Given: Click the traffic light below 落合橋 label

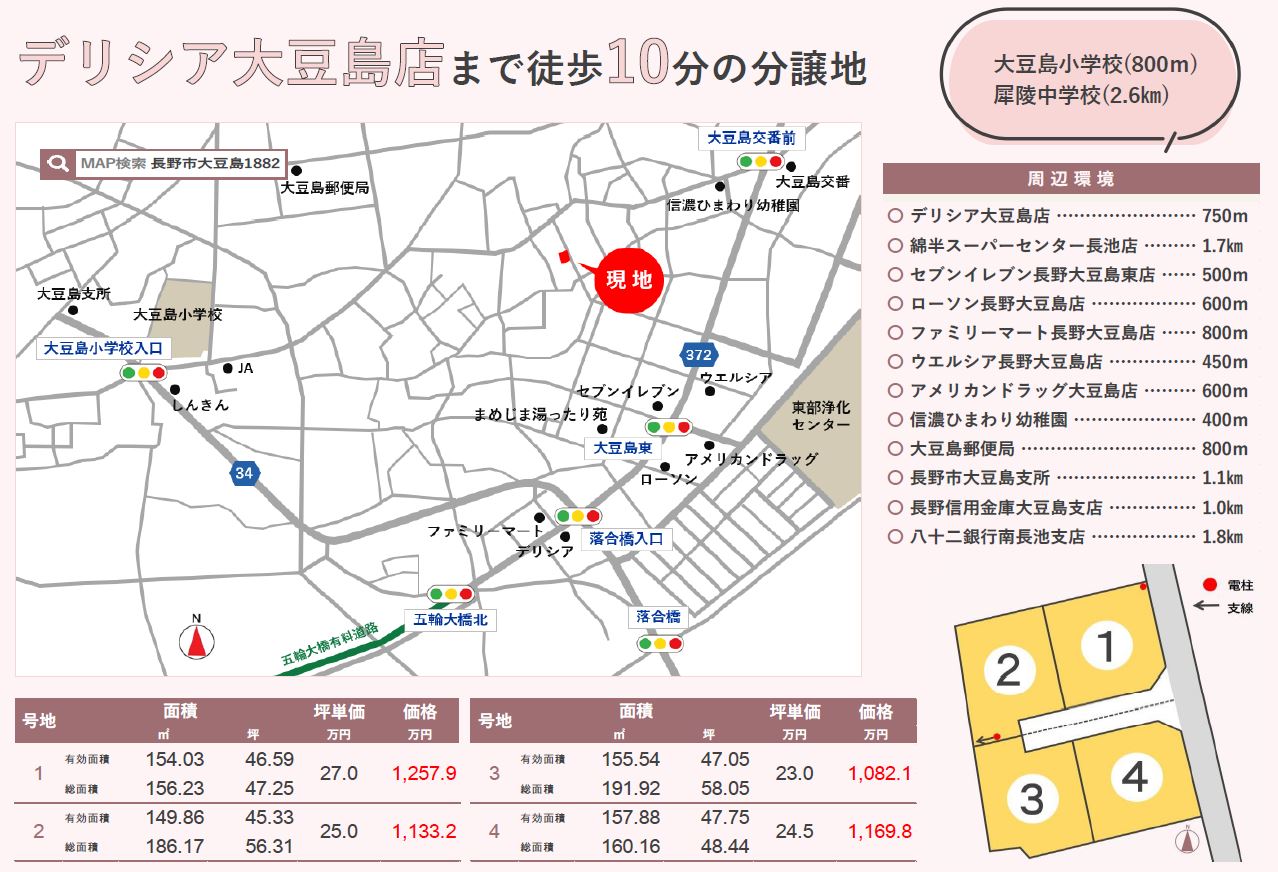Looking at the screenshot, I should 660,644.
